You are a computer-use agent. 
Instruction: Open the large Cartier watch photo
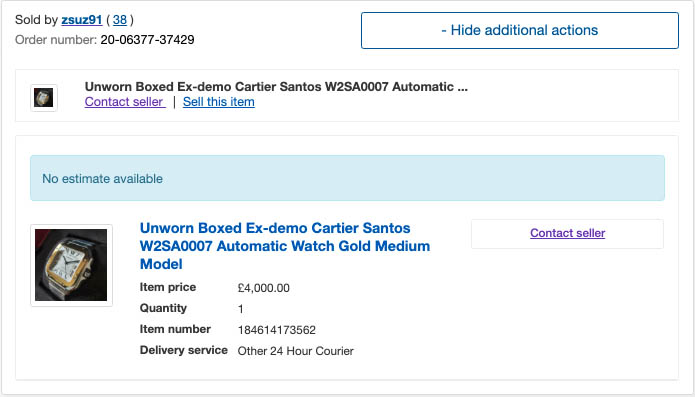(x=71, y=265)
